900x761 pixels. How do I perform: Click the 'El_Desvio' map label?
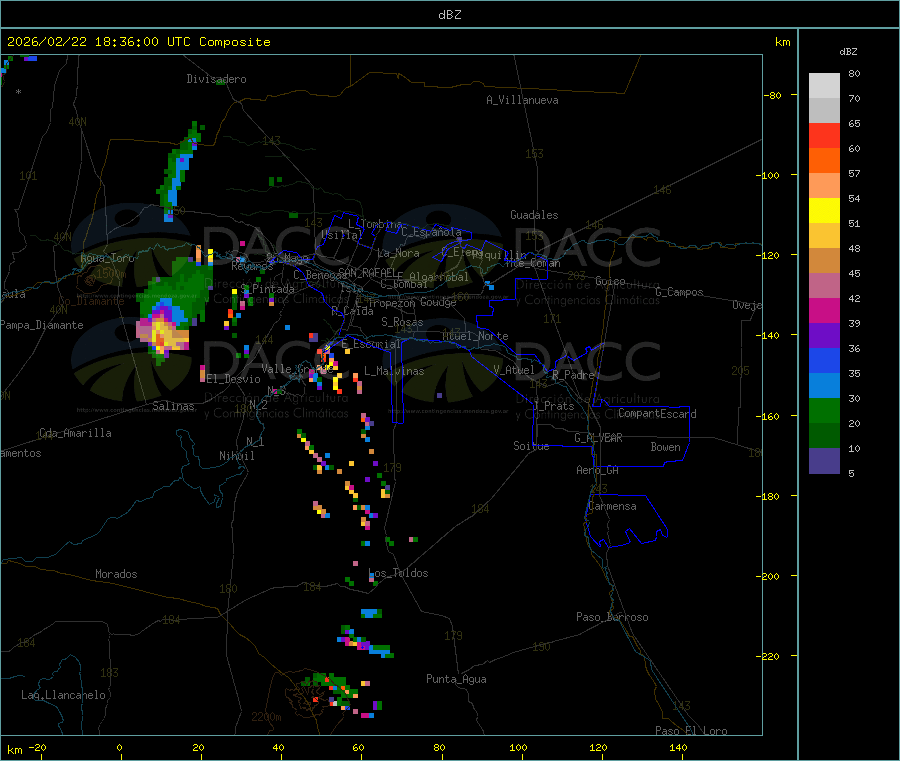(233, 379)
